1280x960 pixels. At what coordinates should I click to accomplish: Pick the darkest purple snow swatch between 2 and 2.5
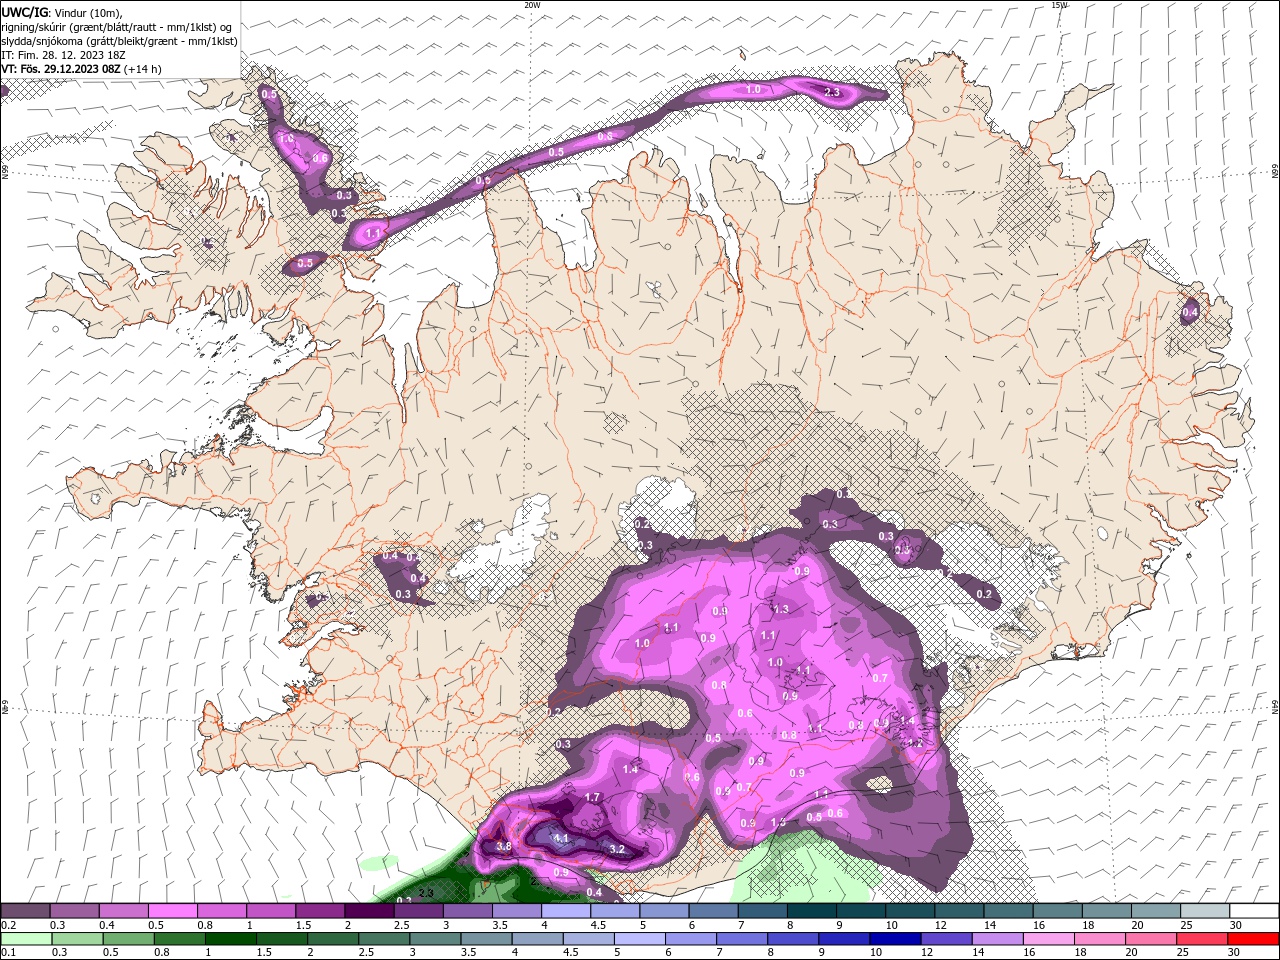(368, 911)
